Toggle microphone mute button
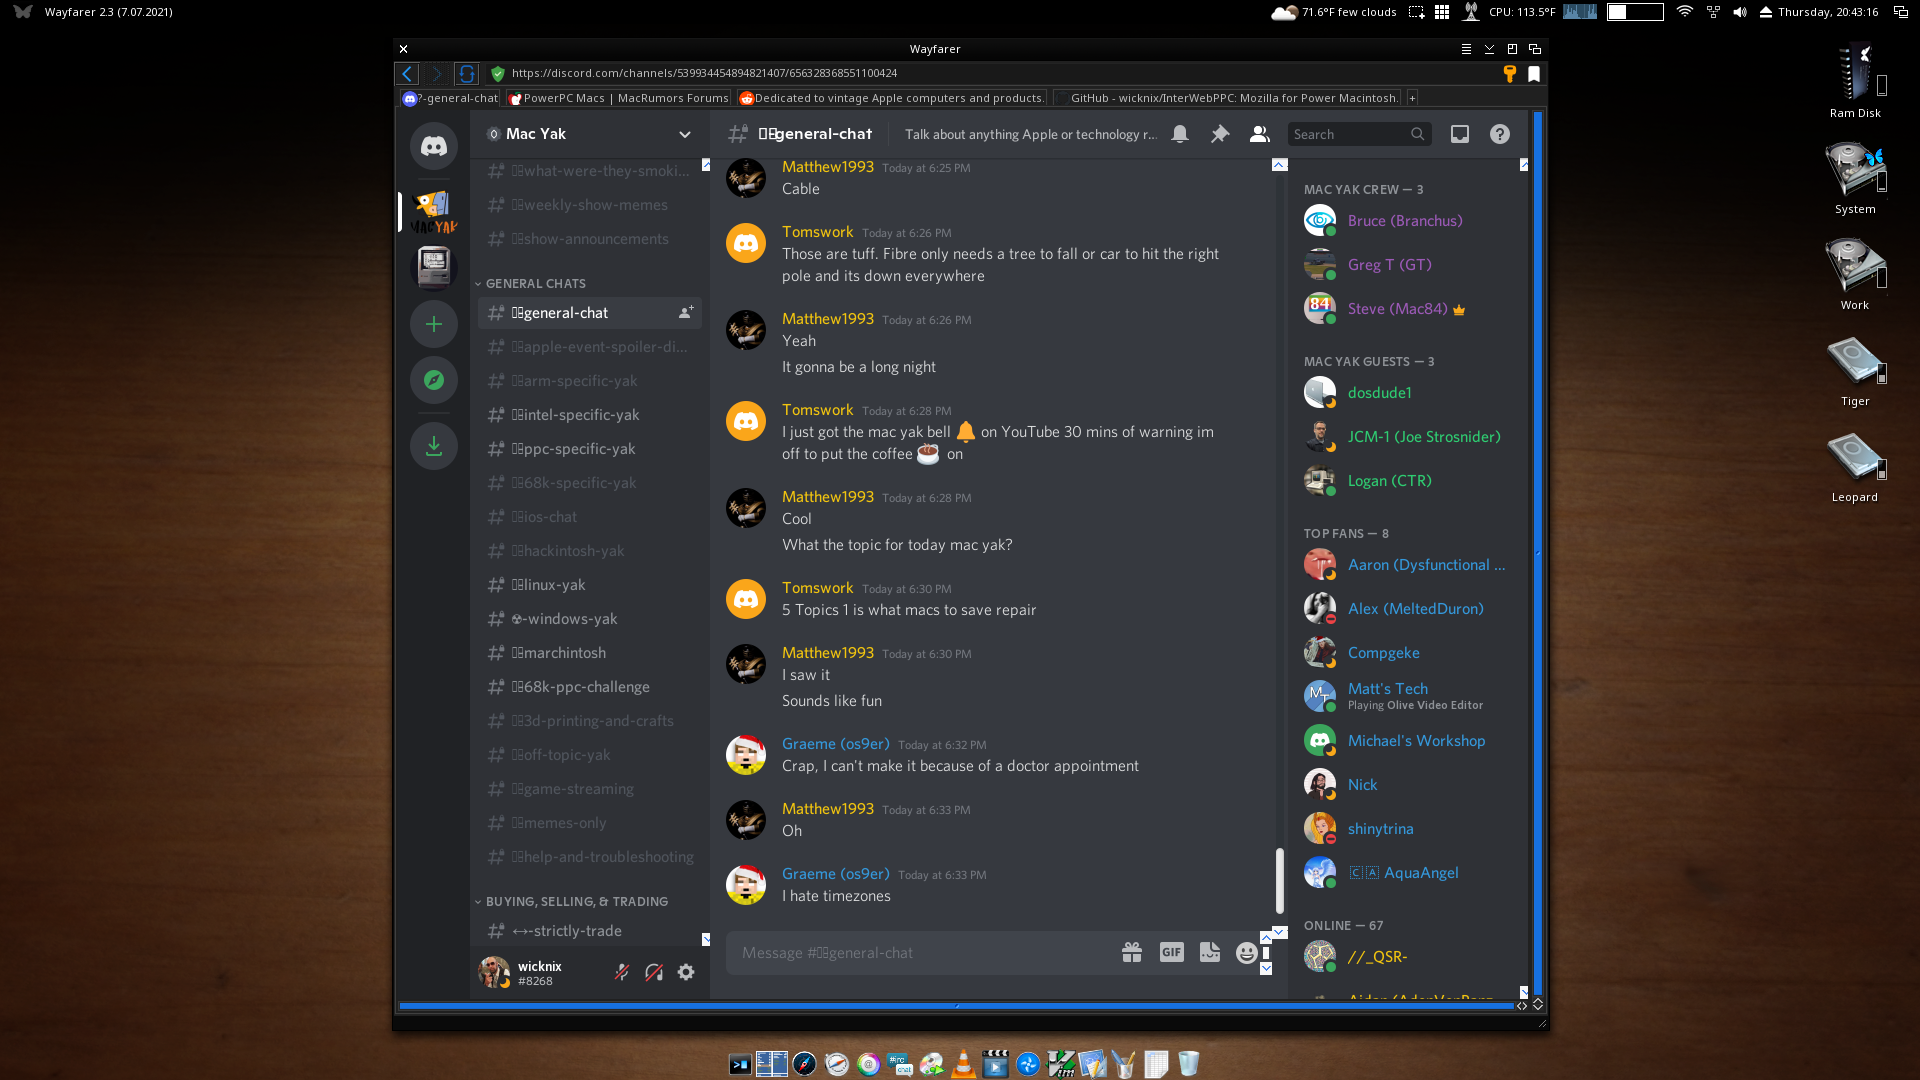This screenshot has width=1920, height=1080. [x=621, y=972]
